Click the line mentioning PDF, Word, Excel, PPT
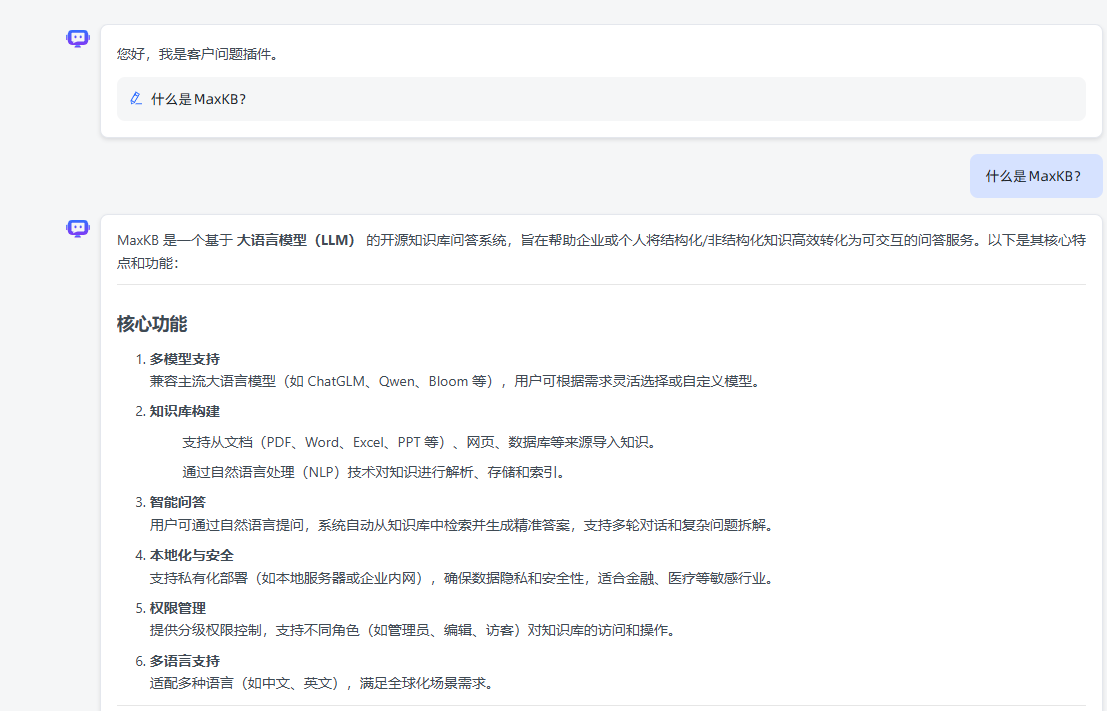This screenshot has height=711, width=1107. (420, 442)
